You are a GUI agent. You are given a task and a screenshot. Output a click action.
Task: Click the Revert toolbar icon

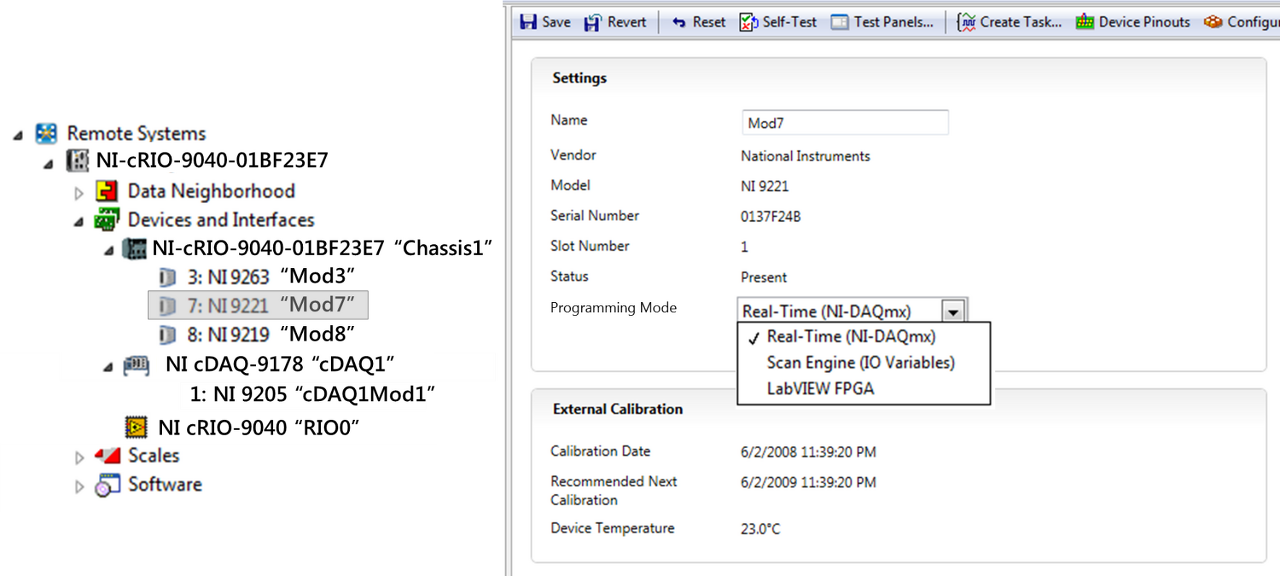click(593, 22)
